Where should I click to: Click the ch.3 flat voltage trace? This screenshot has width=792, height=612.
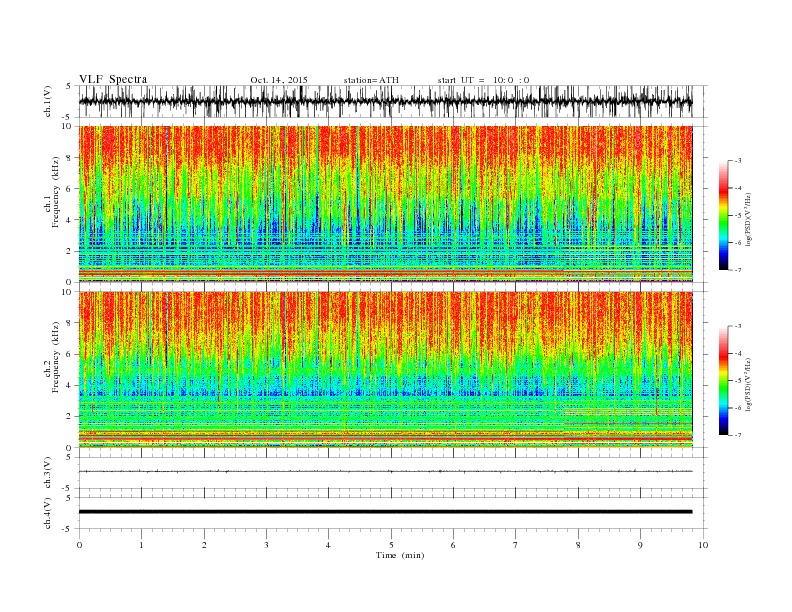(385, 471)
